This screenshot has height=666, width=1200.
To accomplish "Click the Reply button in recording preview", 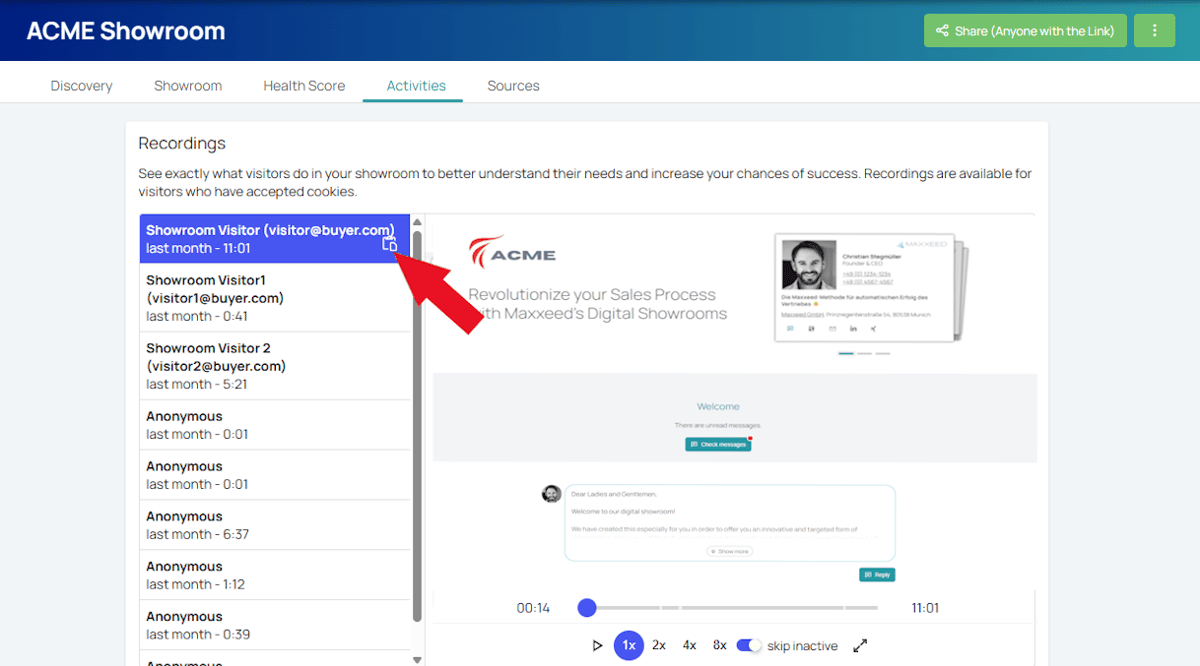I will 877,575.
